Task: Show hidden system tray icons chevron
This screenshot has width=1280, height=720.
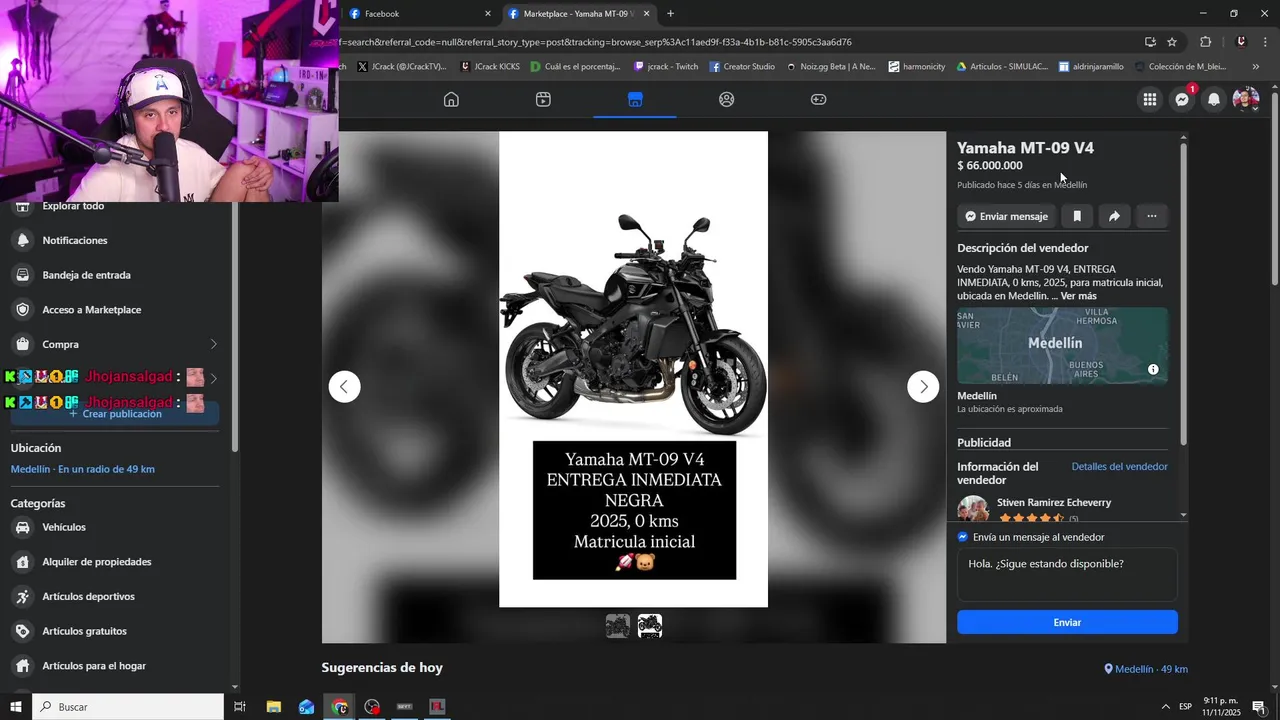Action: [x=1166, y=707]
